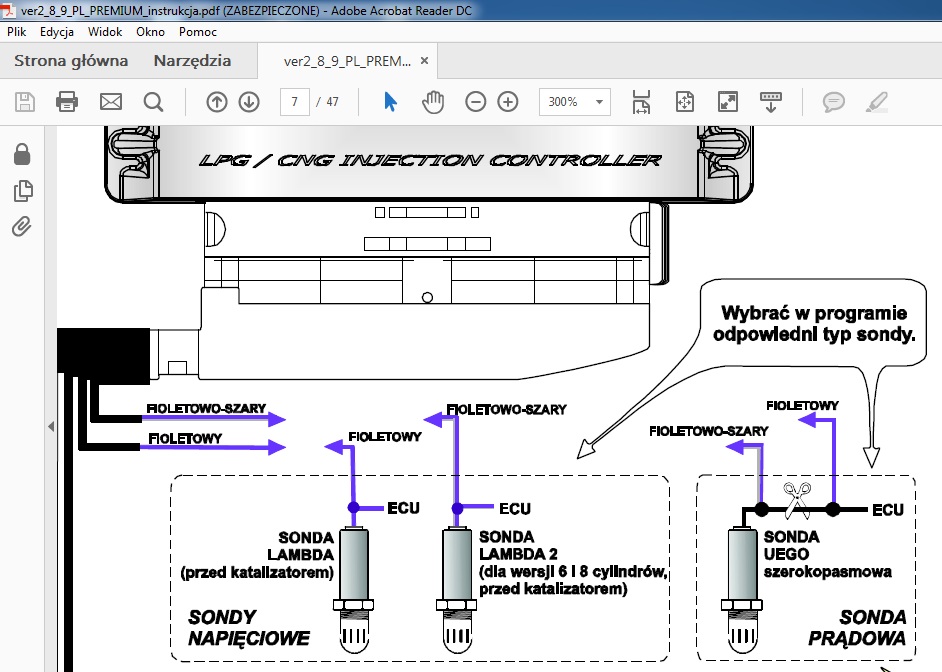This screenshot has width=942, height=672.
Task: Click the security lock icon in sidebar
Action: pos(22,154)
